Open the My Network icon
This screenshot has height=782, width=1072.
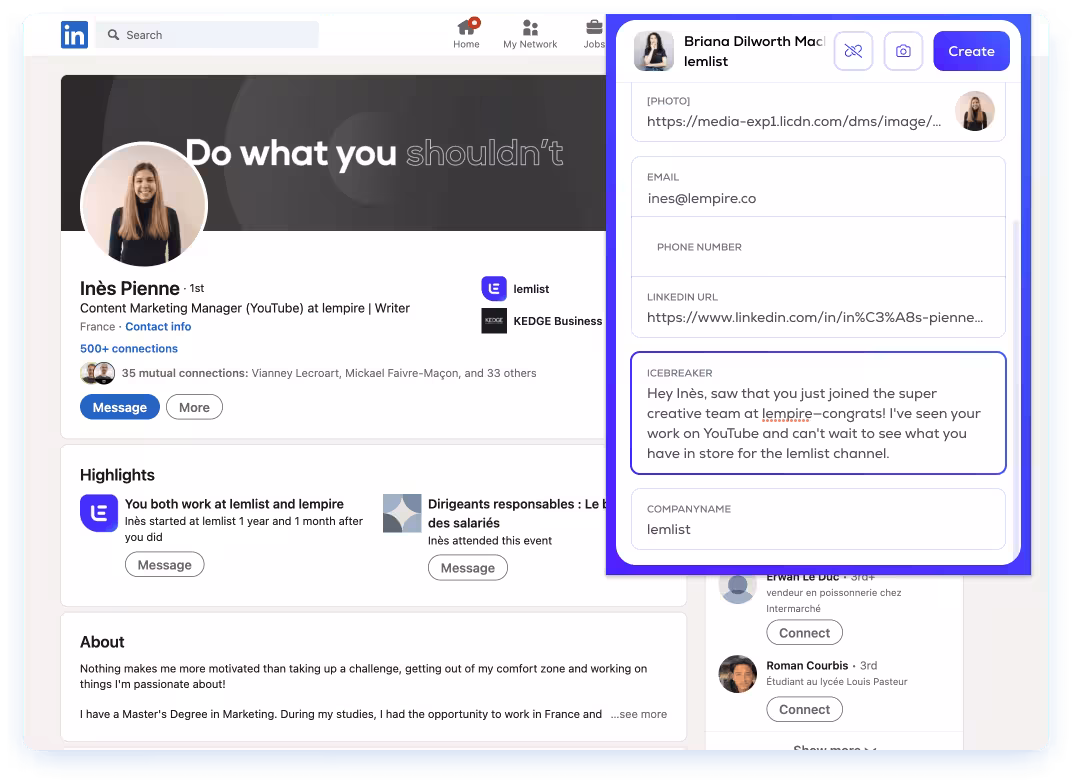[x=530, y=28]
